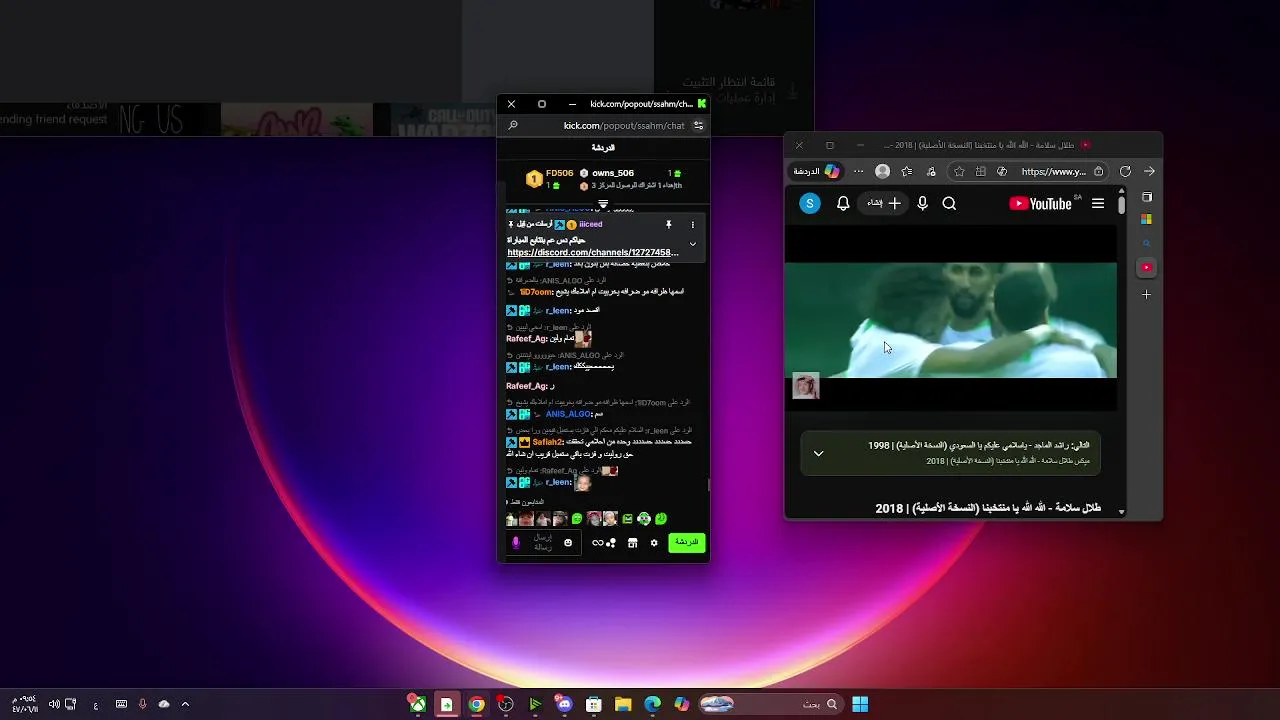The image size is (1280, 720).
Task: Collapse the pinned message with chevron
Action: point(692,244)
